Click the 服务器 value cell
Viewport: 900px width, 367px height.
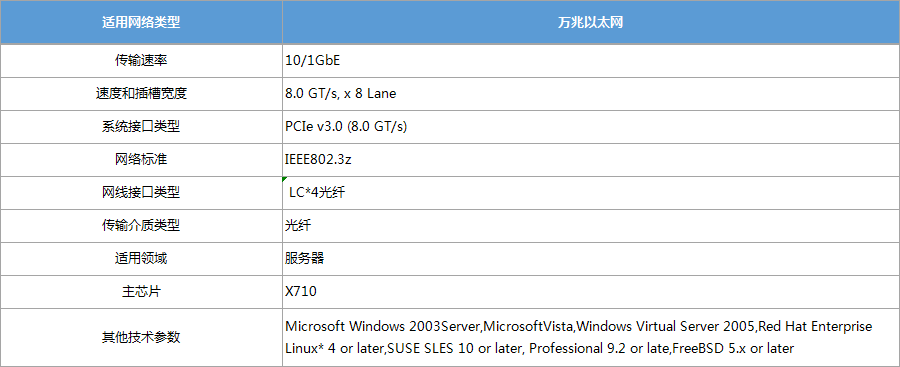[591, 258]
